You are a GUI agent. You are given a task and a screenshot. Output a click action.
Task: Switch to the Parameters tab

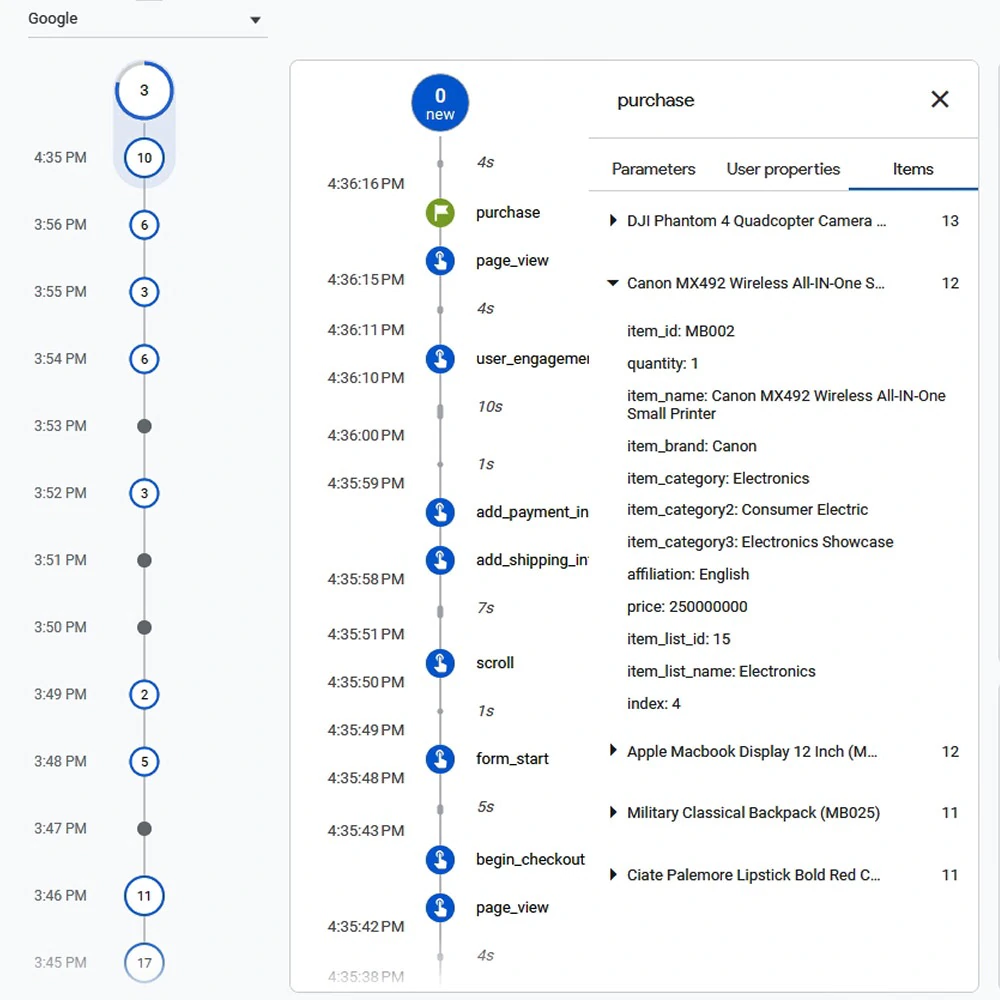(x=653, y=169)
